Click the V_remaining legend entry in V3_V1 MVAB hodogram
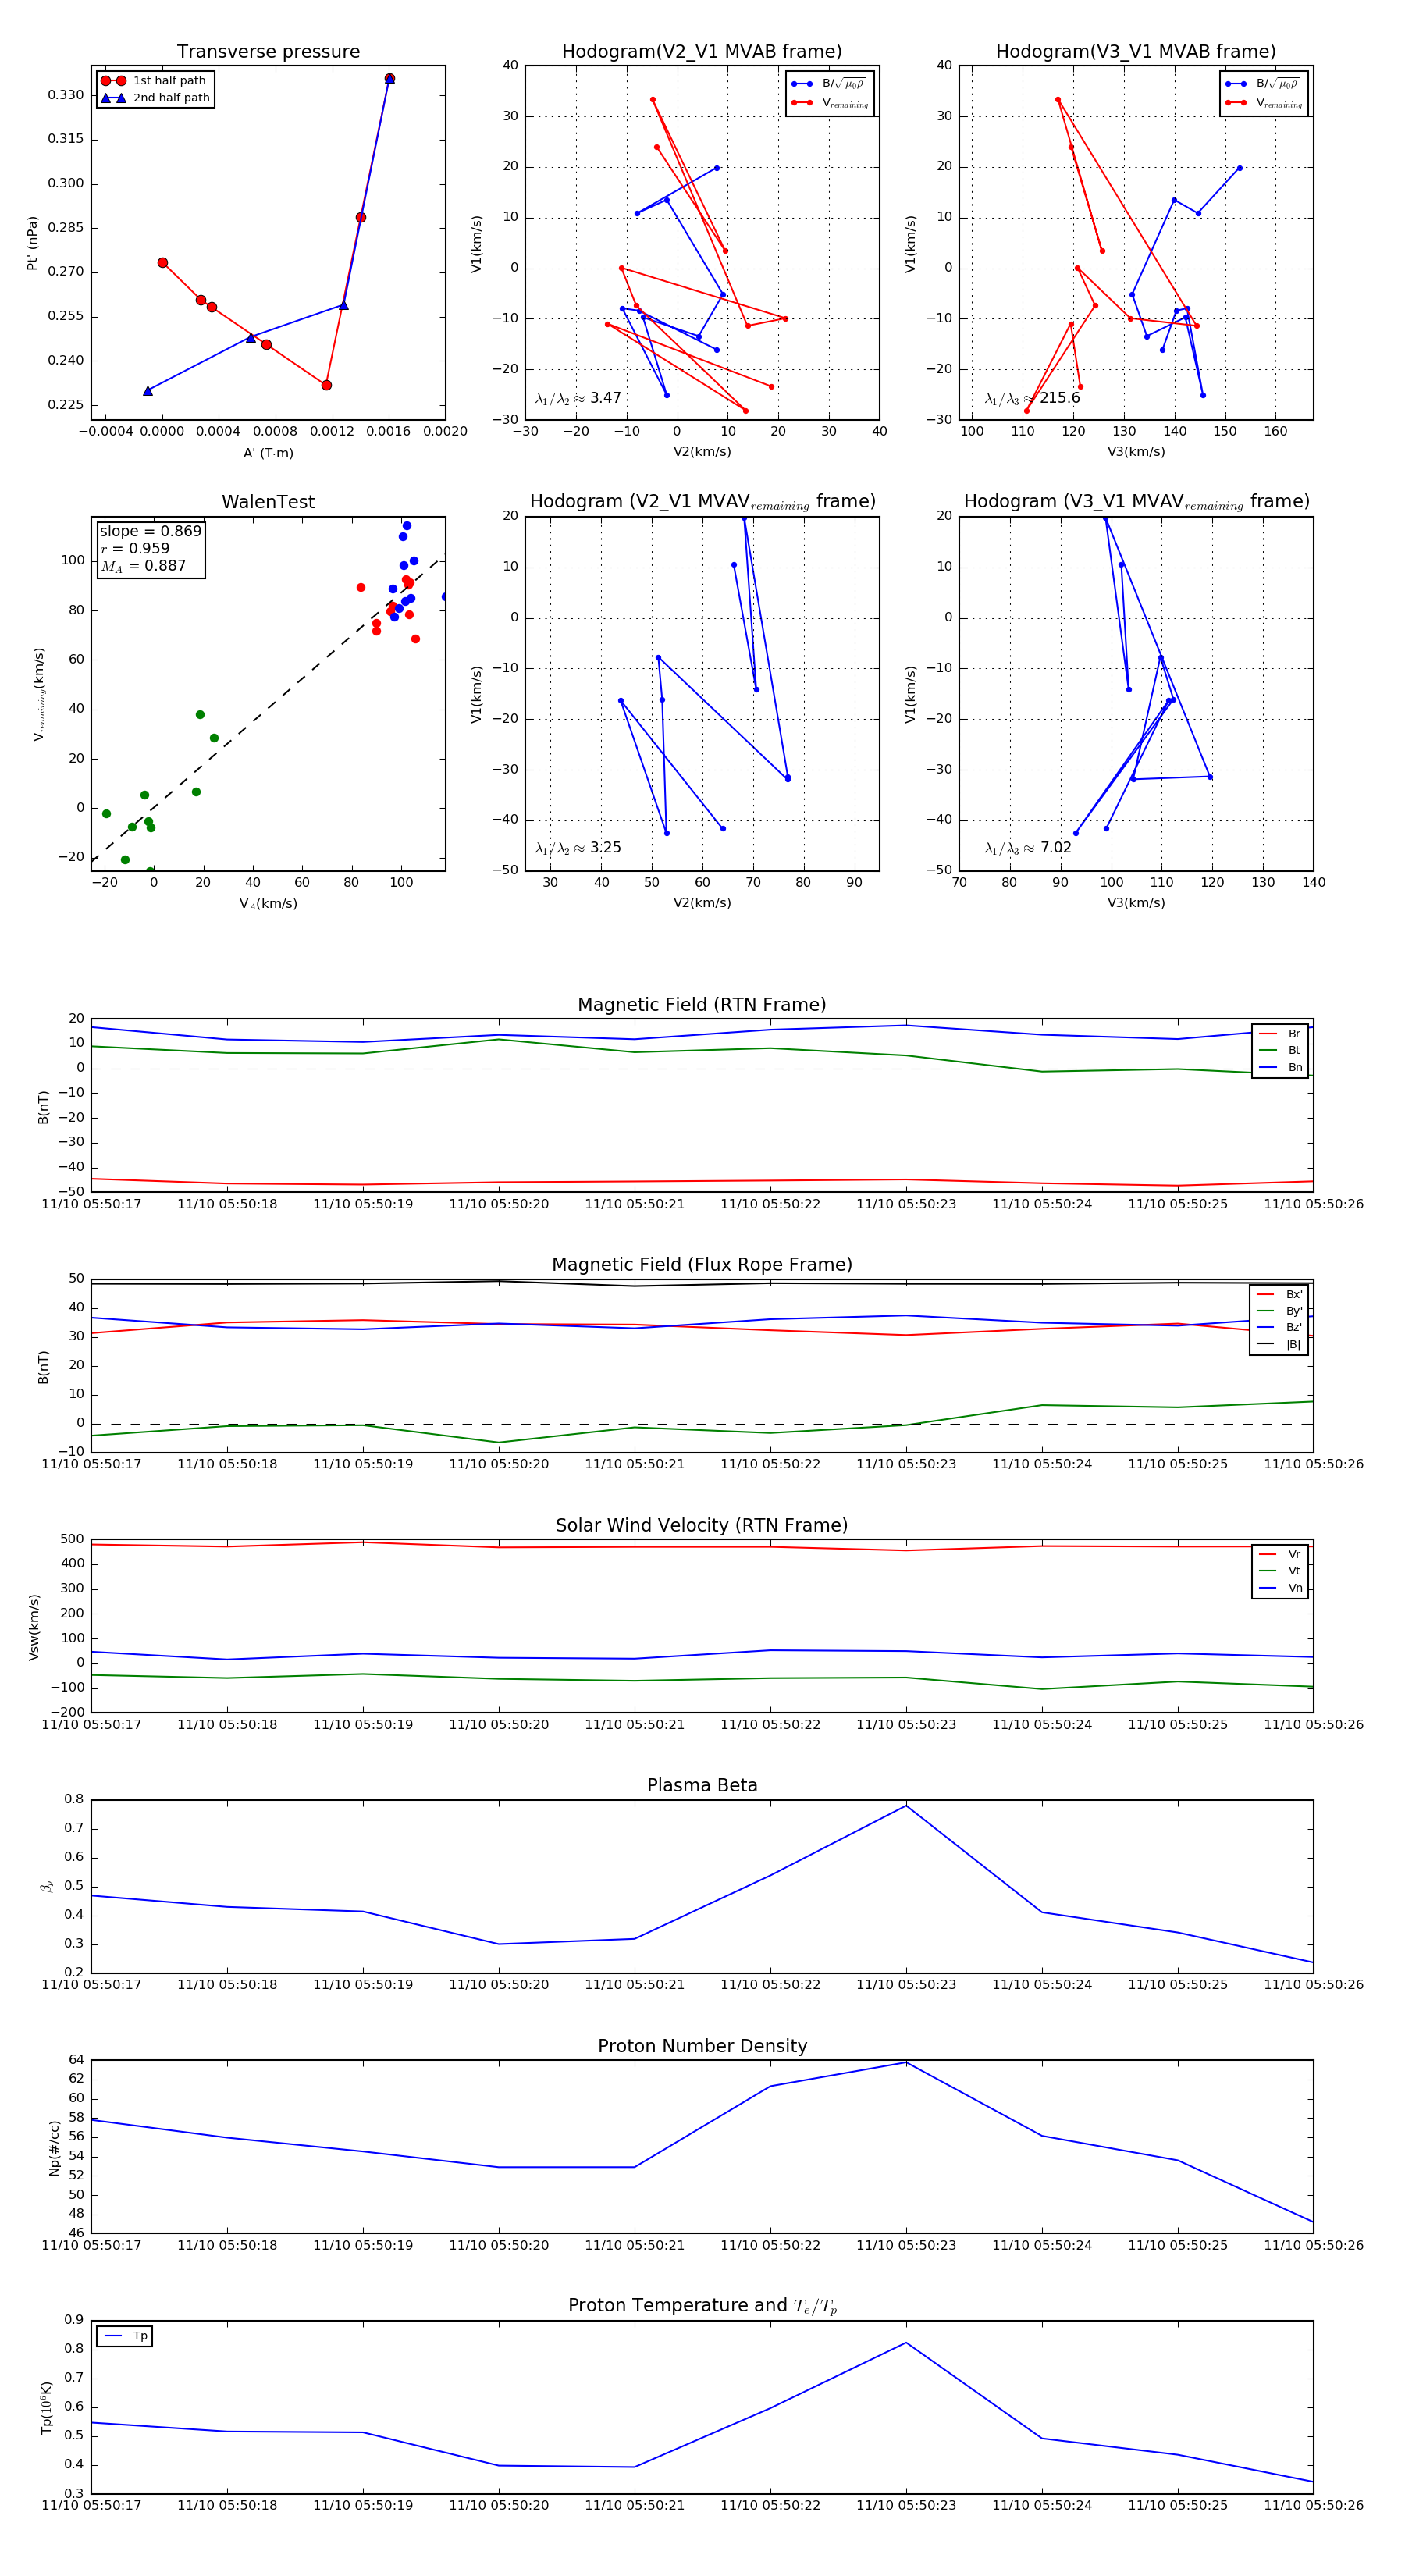 click(x=1264, y=103)
